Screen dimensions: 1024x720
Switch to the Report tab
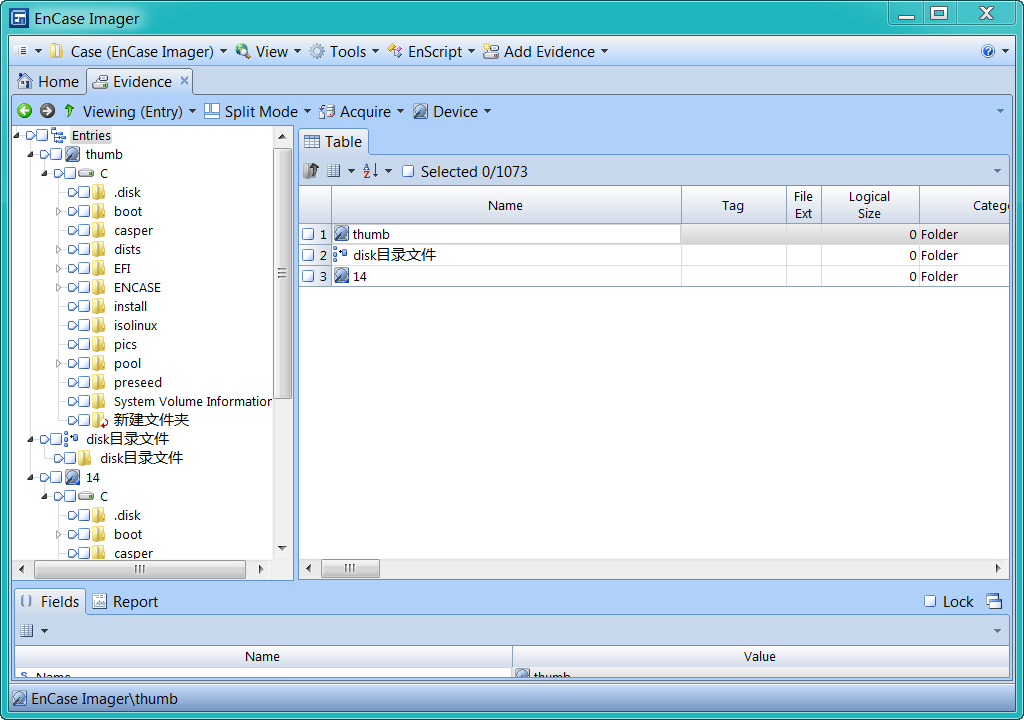(x=127, y=601)
